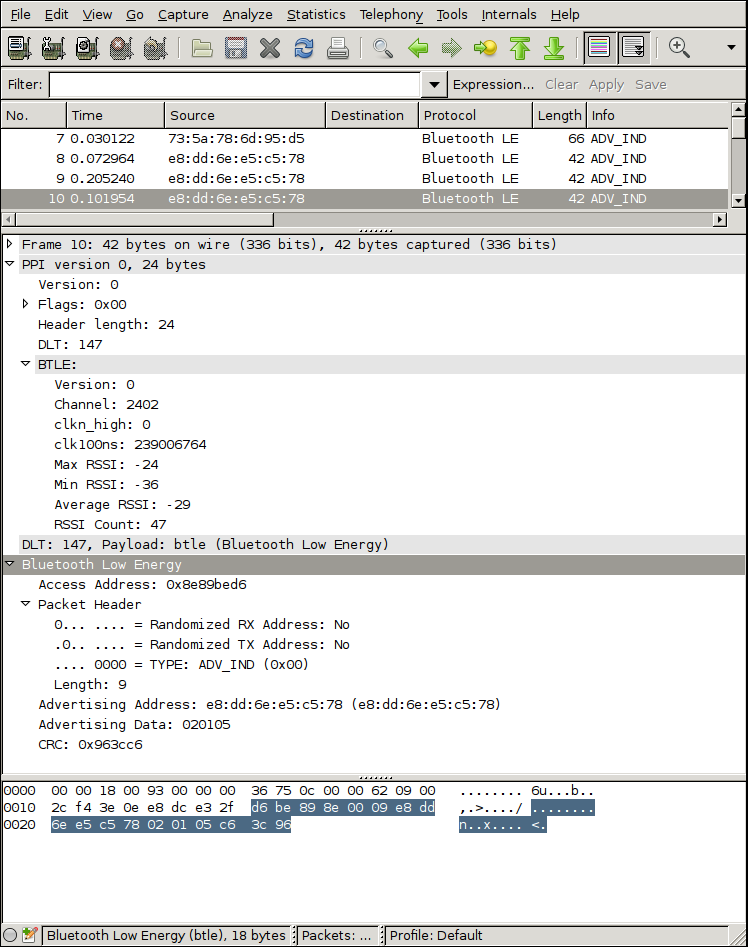This screenshot has width=748, height=947.
Task: Sort packets by the Source column
Action: [x=245, y=115]
